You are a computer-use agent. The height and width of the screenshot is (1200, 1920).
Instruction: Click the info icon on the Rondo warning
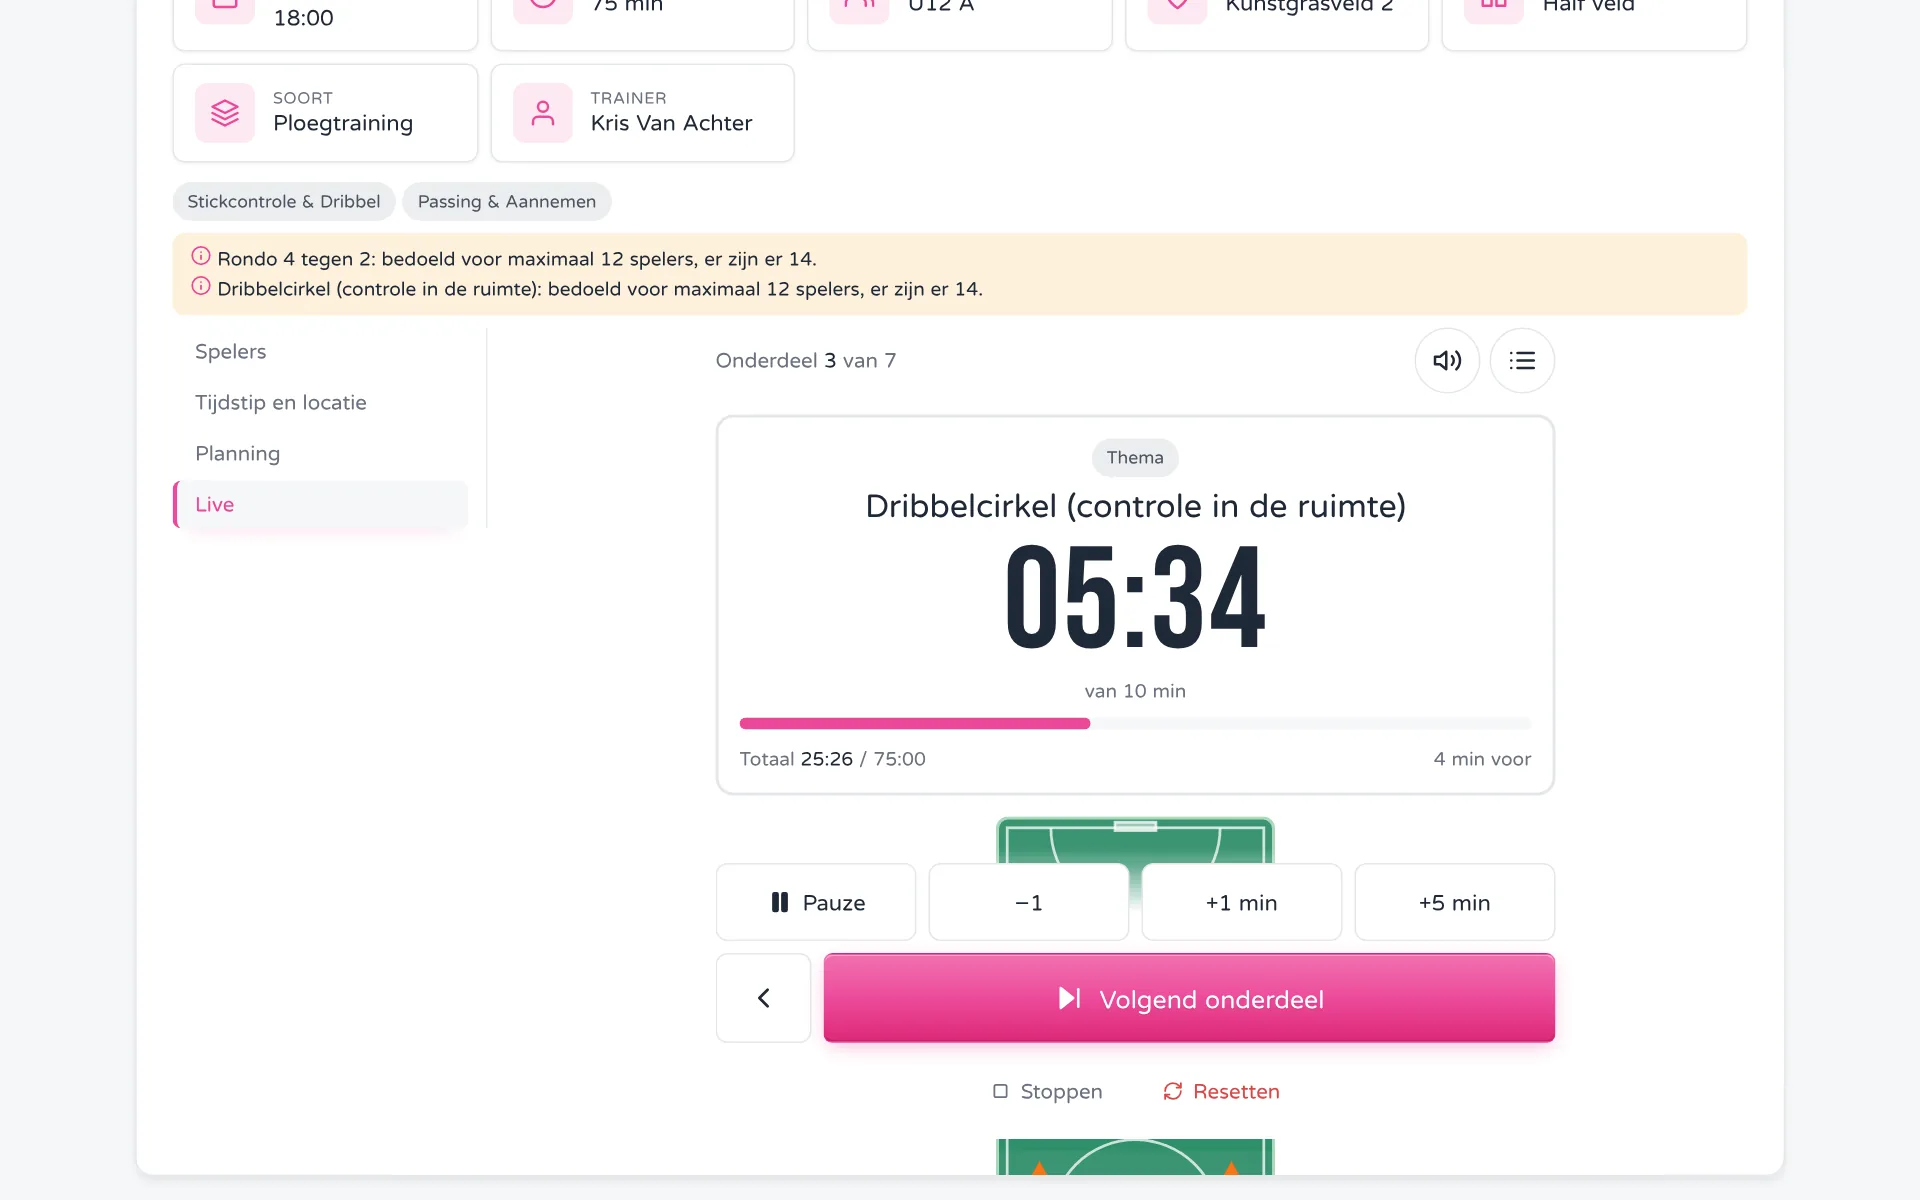201,256
